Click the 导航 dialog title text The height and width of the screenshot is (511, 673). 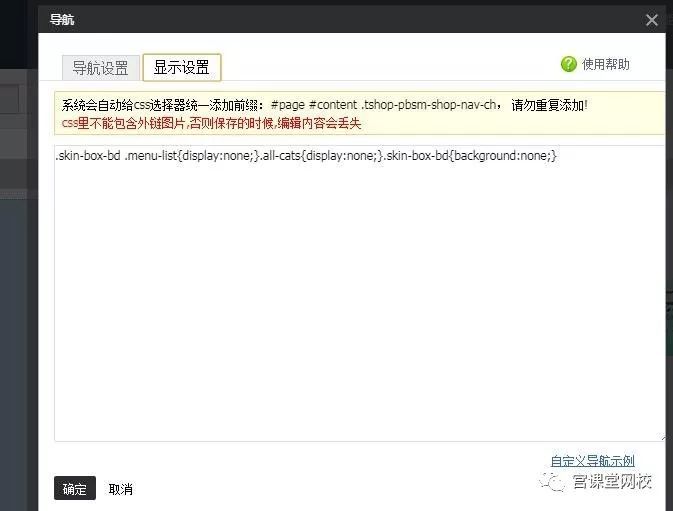(62, 20)
